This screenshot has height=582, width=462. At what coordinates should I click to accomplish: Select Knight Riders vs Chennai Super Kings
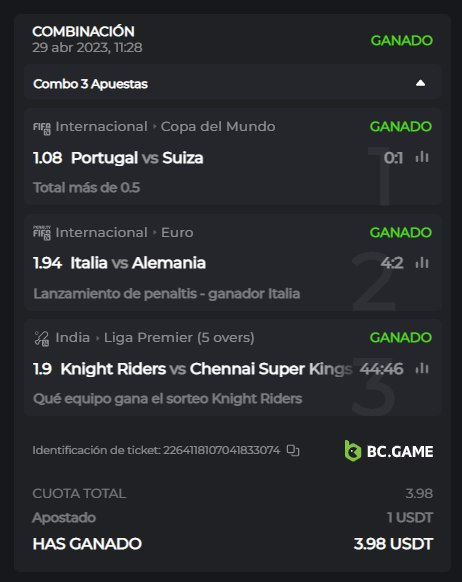206,369
